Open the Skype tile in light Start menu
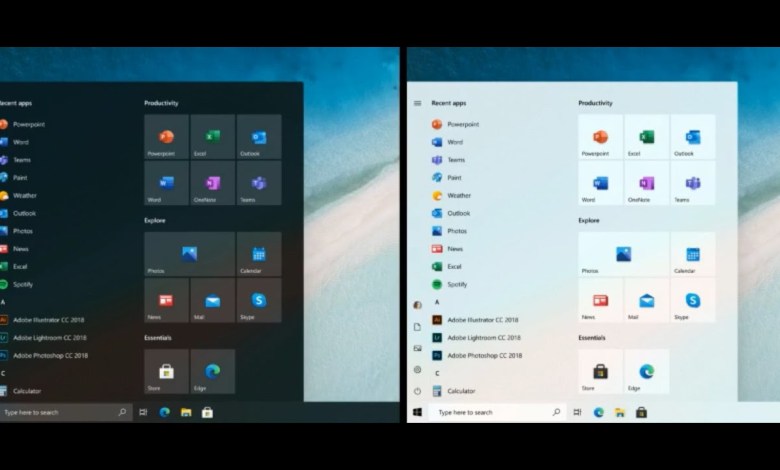780x470 pixels. pyautogui.click(x=693, y=300)
